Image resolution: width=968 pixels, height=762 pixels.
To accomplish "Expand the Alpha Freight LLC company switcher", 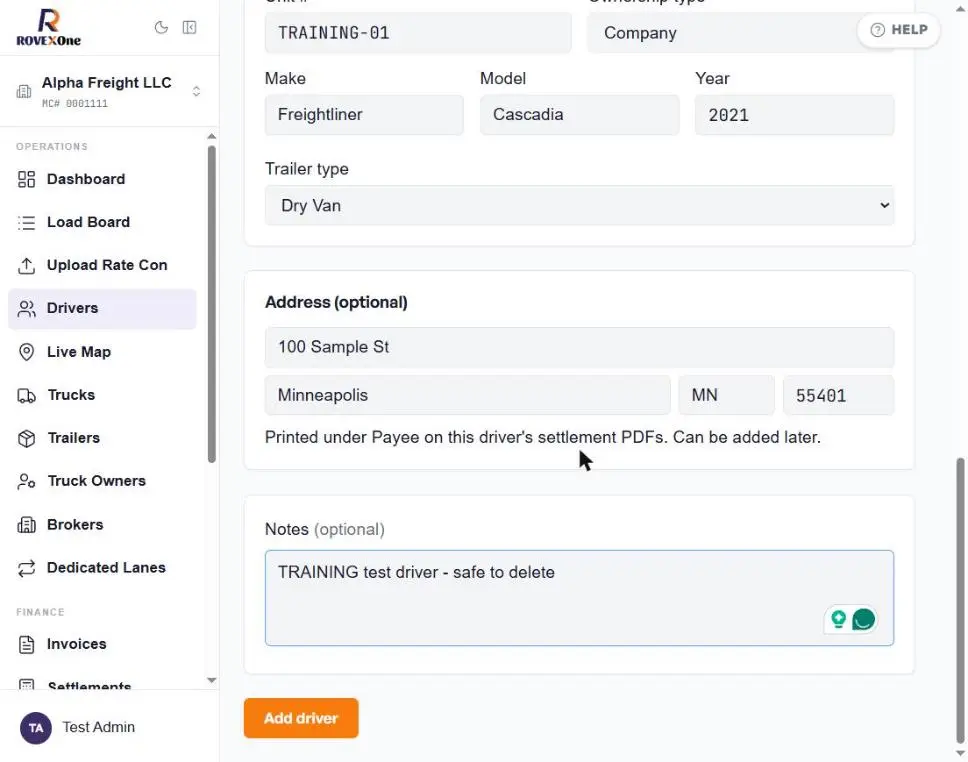I will 196,91.
